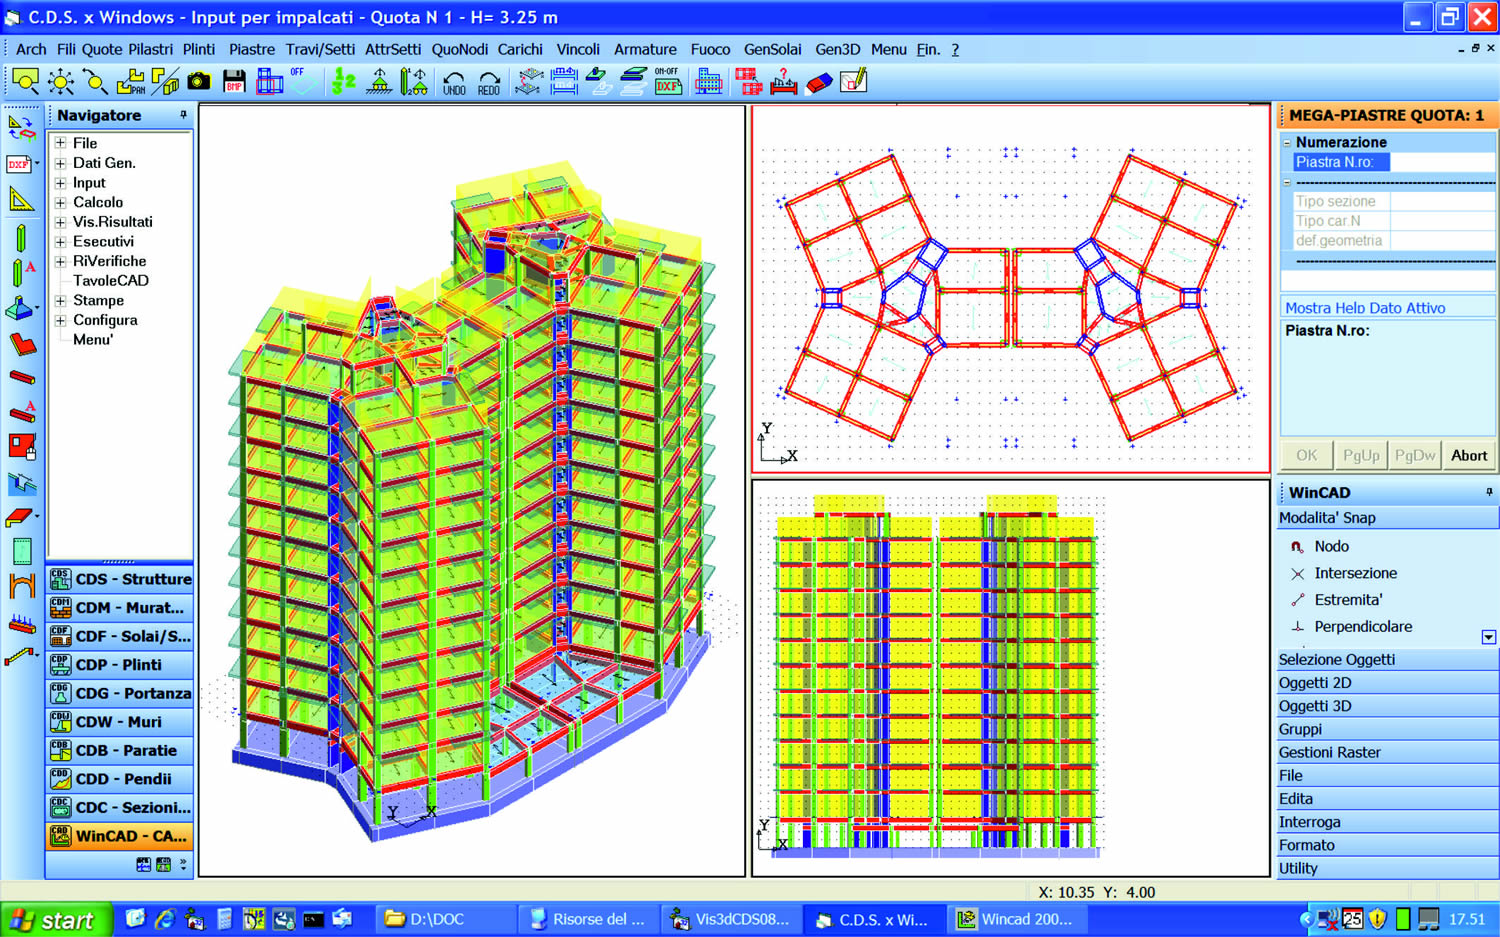Expand the File node in Navigatore
This screenshot has width=1500, height=937.
[61, 143]
